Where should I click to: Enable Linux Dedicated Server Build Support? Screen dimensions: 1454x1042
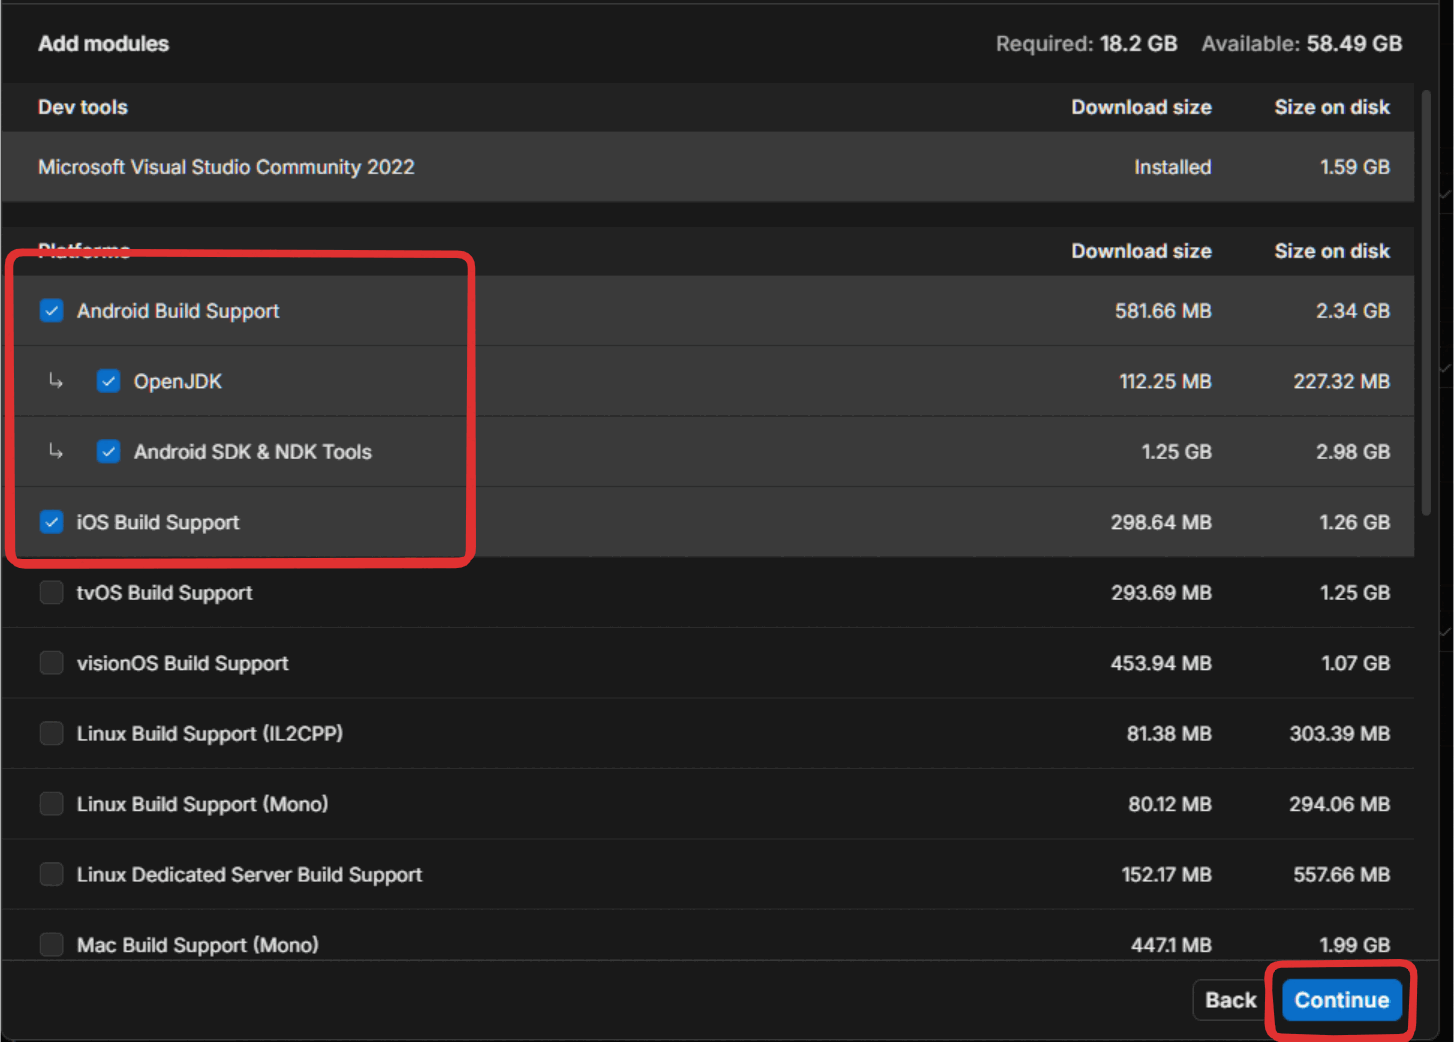click(51, 873)
